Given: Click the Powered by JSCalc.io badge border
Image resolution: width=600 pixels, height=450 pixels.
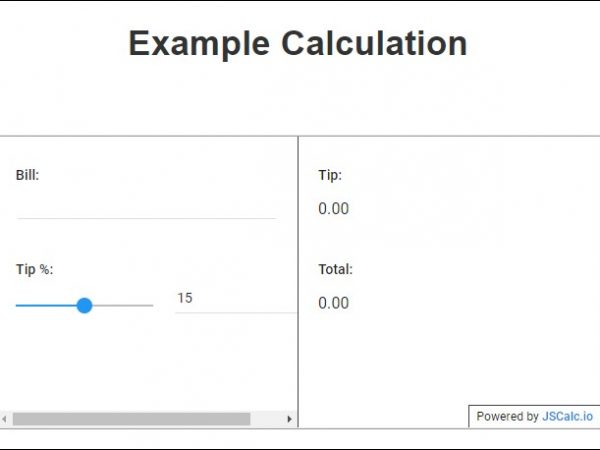Looking at the screenshot, I should [x=469, y=416].
